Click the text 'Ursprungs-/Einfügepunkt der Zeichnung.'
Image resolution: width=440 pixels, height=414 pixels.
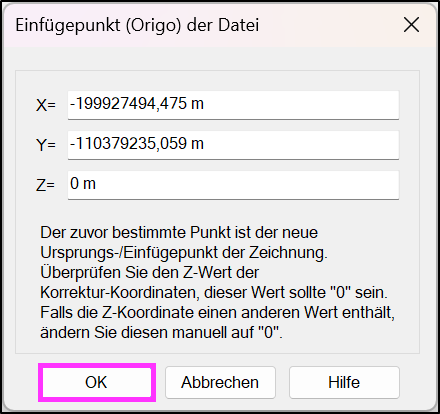(x=184, y=253)
